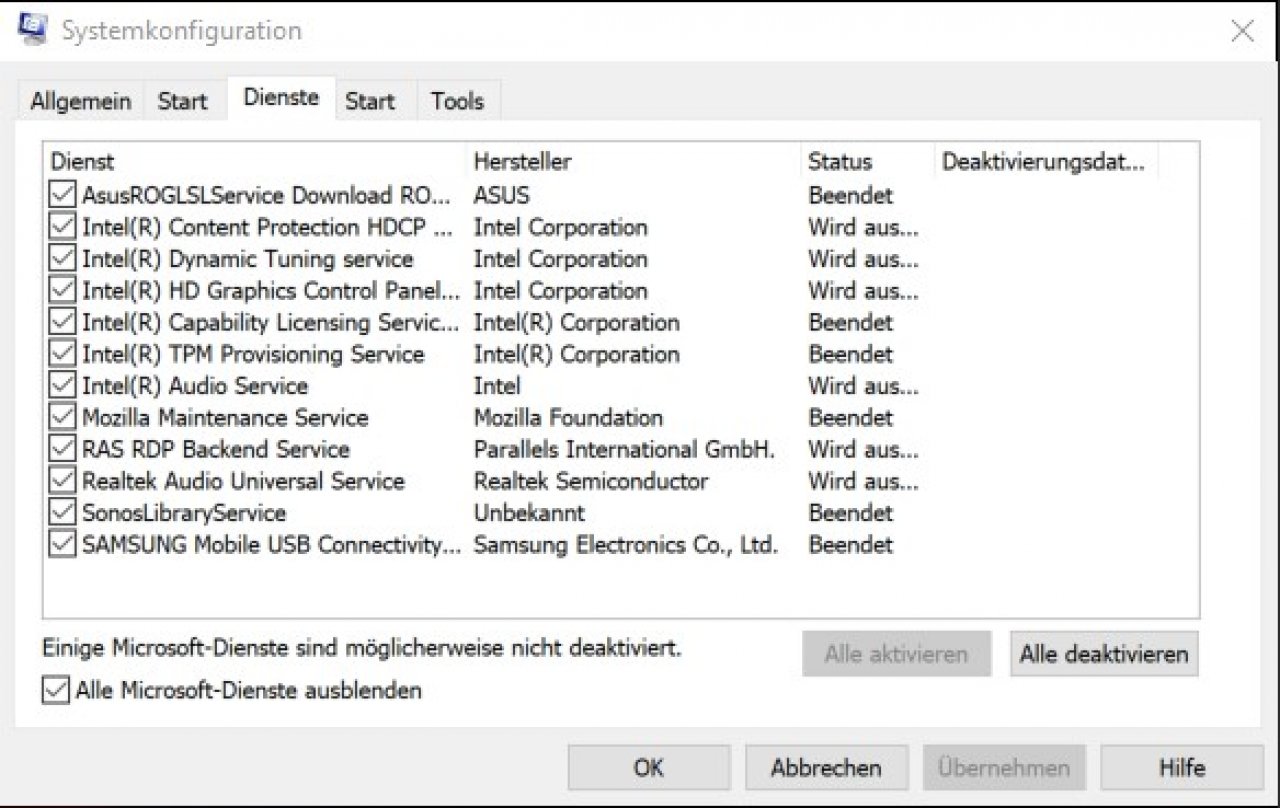Image resolution: width=1280 pixels, height=808 pixels.
Task: Click 'Samsung Electronics Co., Ltd.' text
Action: click(626, 545)
